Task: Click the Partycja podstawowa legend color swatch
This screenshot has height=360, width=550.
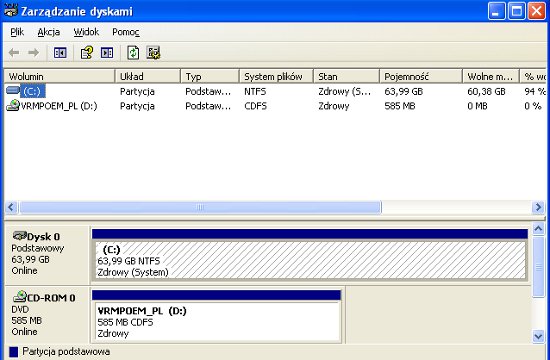Action: point(13,352)
